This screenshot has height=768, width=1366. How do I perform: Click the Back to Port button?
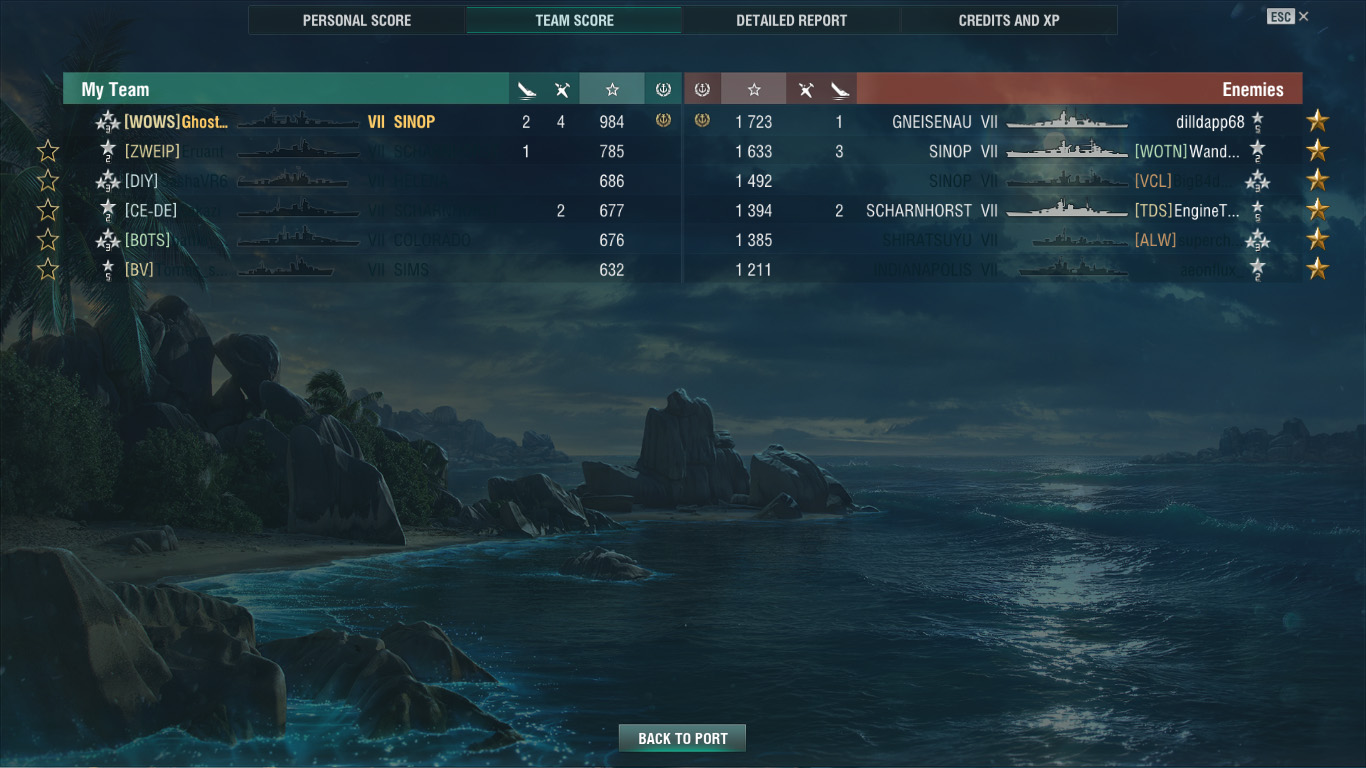683,738
